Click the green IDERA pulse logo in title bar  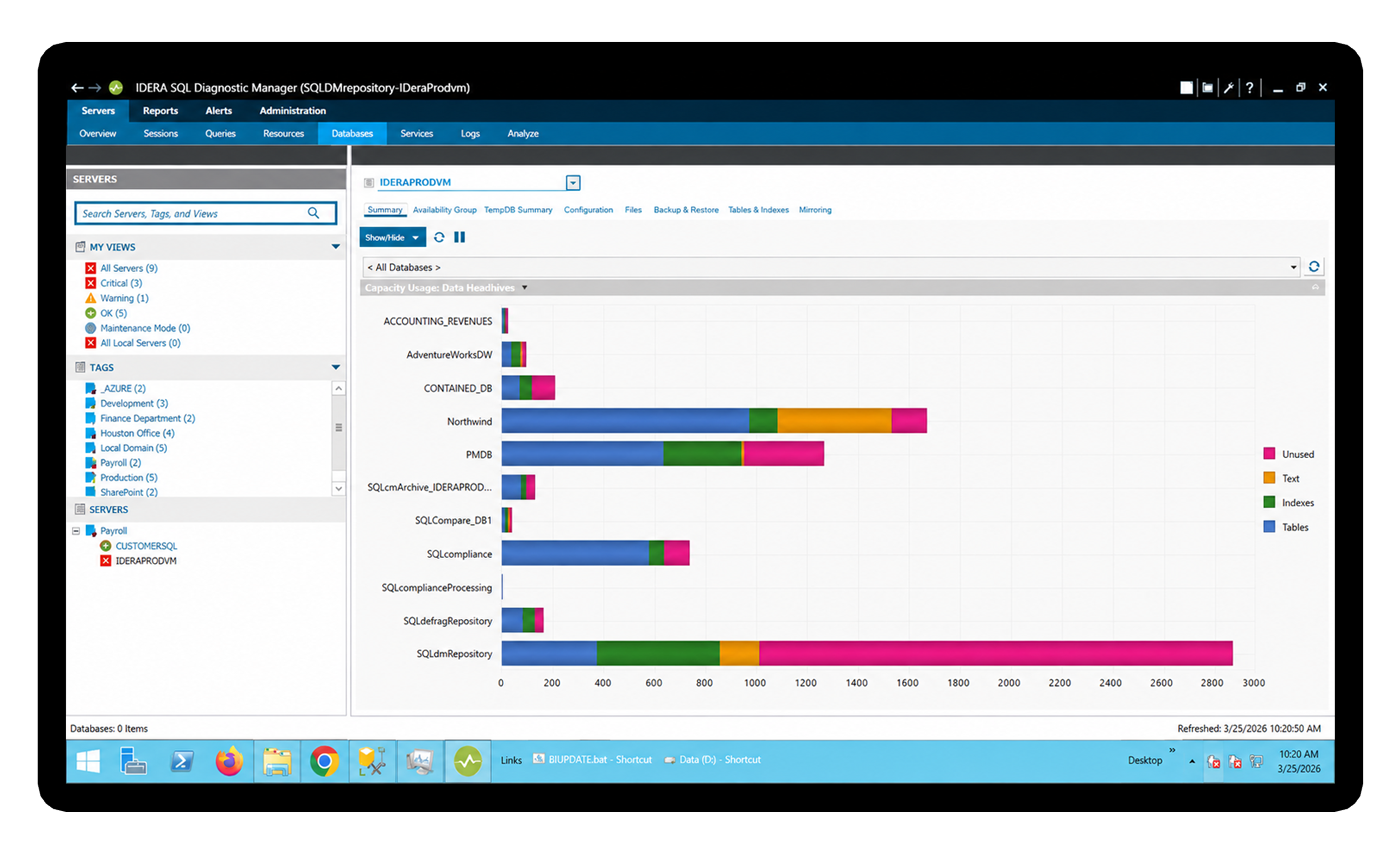pos(116,88)
